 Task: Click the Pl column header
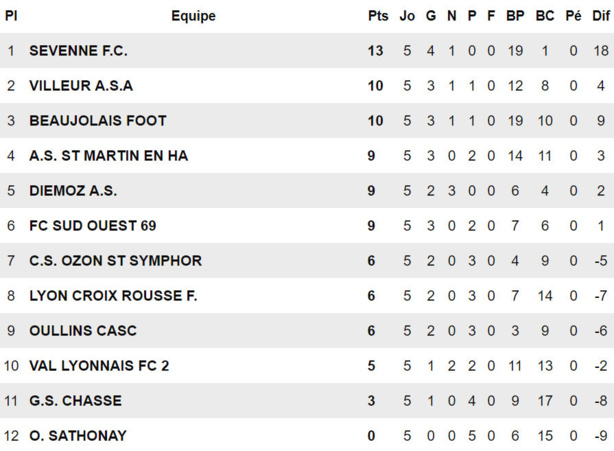tap(11, 16)
